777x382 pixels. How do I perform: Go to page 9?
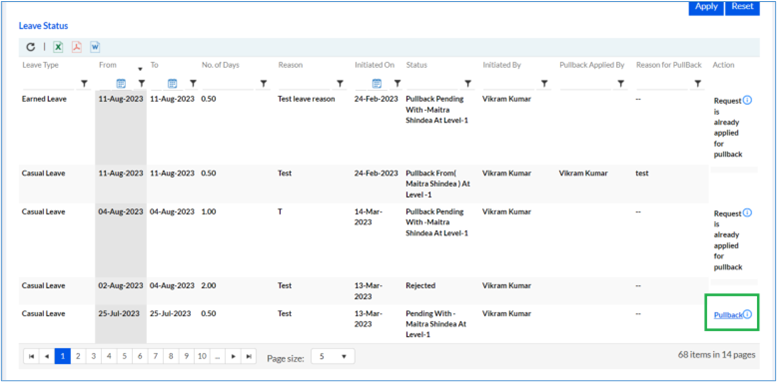coord(186,356)
